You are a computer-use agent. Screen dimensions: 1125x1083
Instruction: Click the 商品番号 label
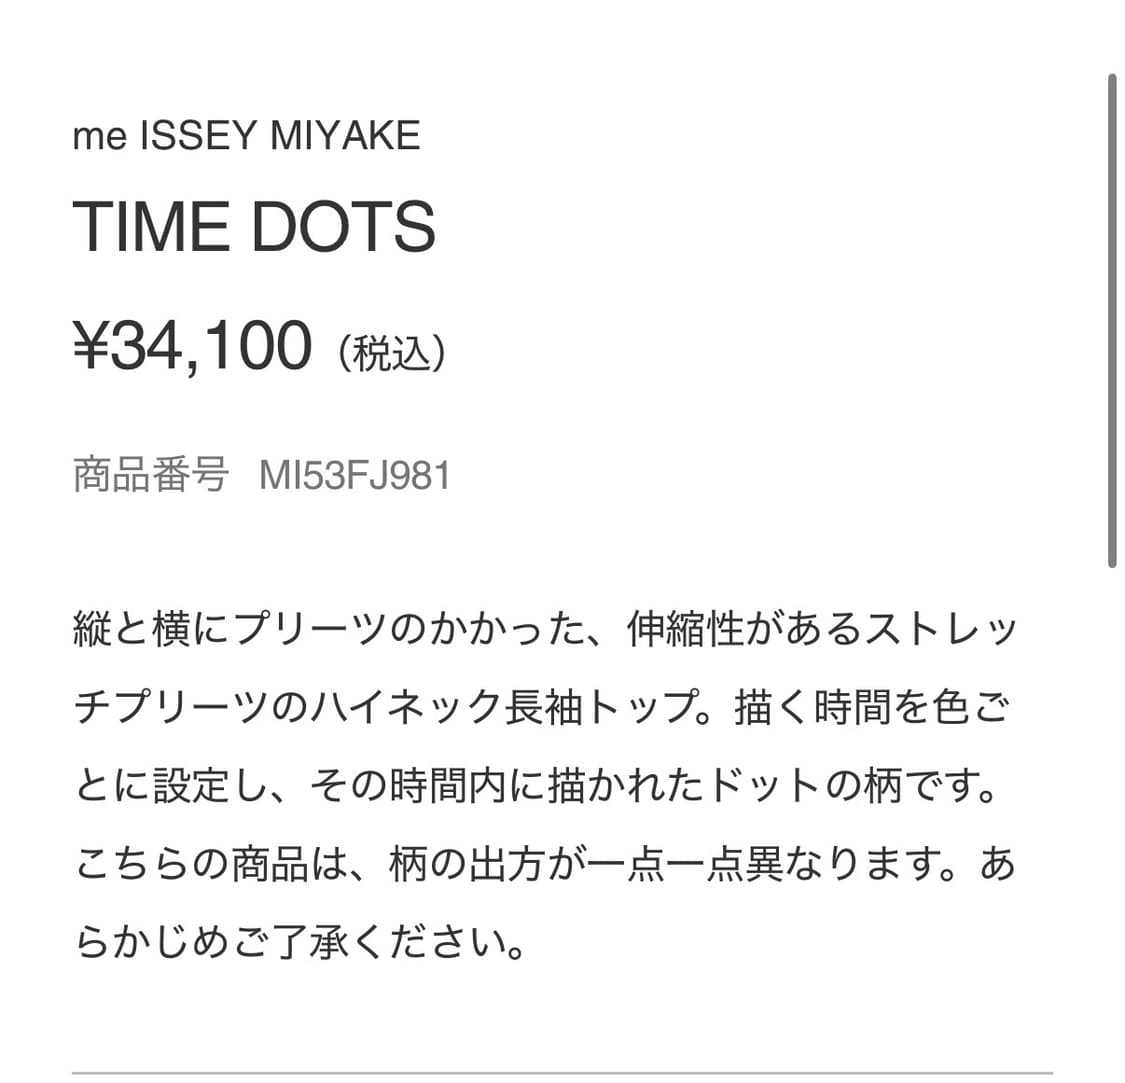pos(151,476)
